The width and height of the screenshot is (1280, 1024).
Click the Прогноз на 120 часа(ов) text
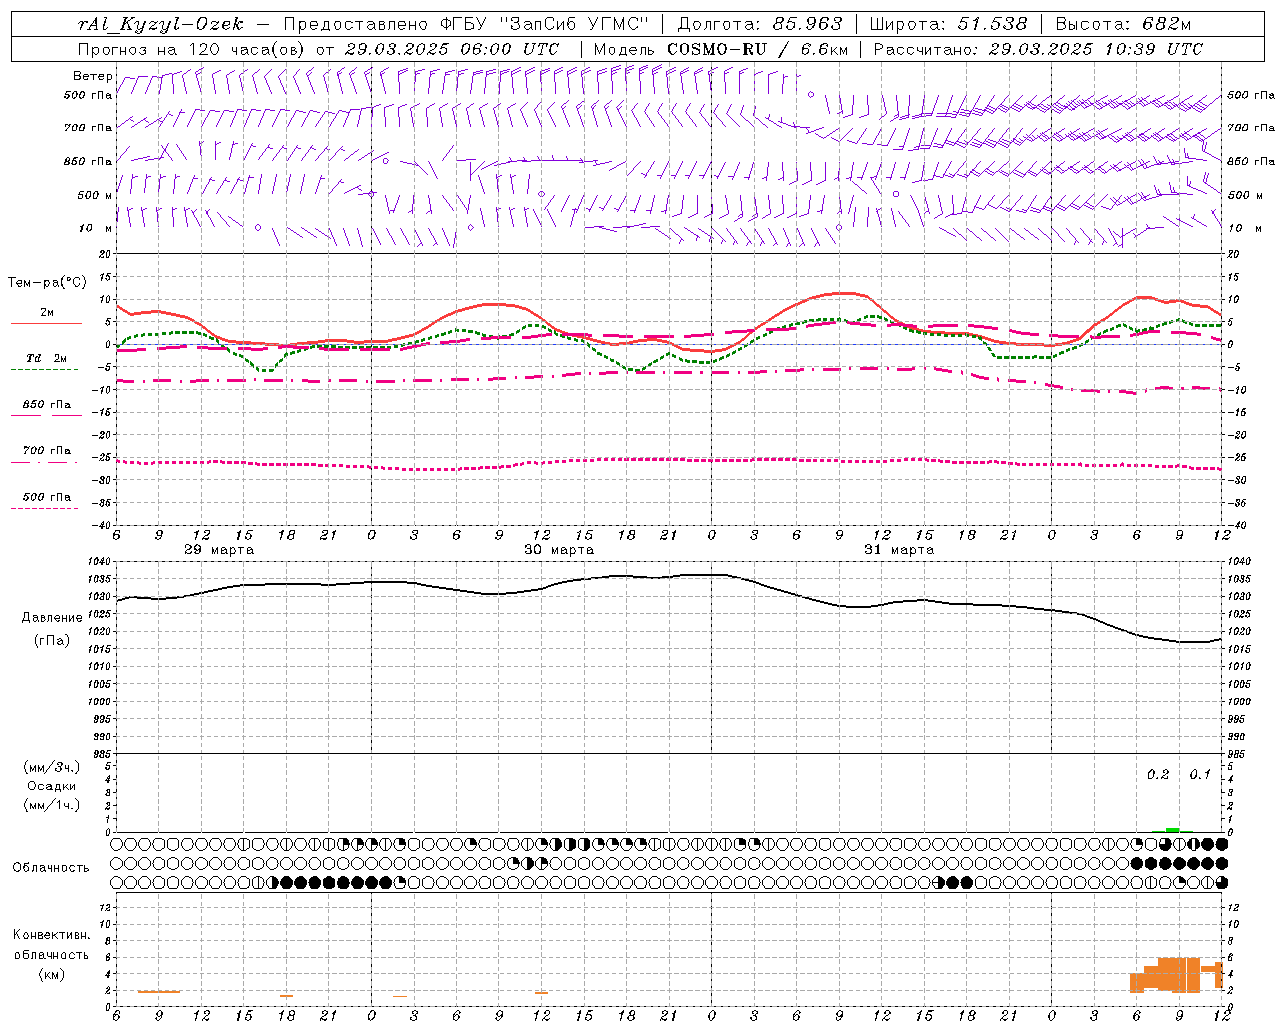[192, 49]
